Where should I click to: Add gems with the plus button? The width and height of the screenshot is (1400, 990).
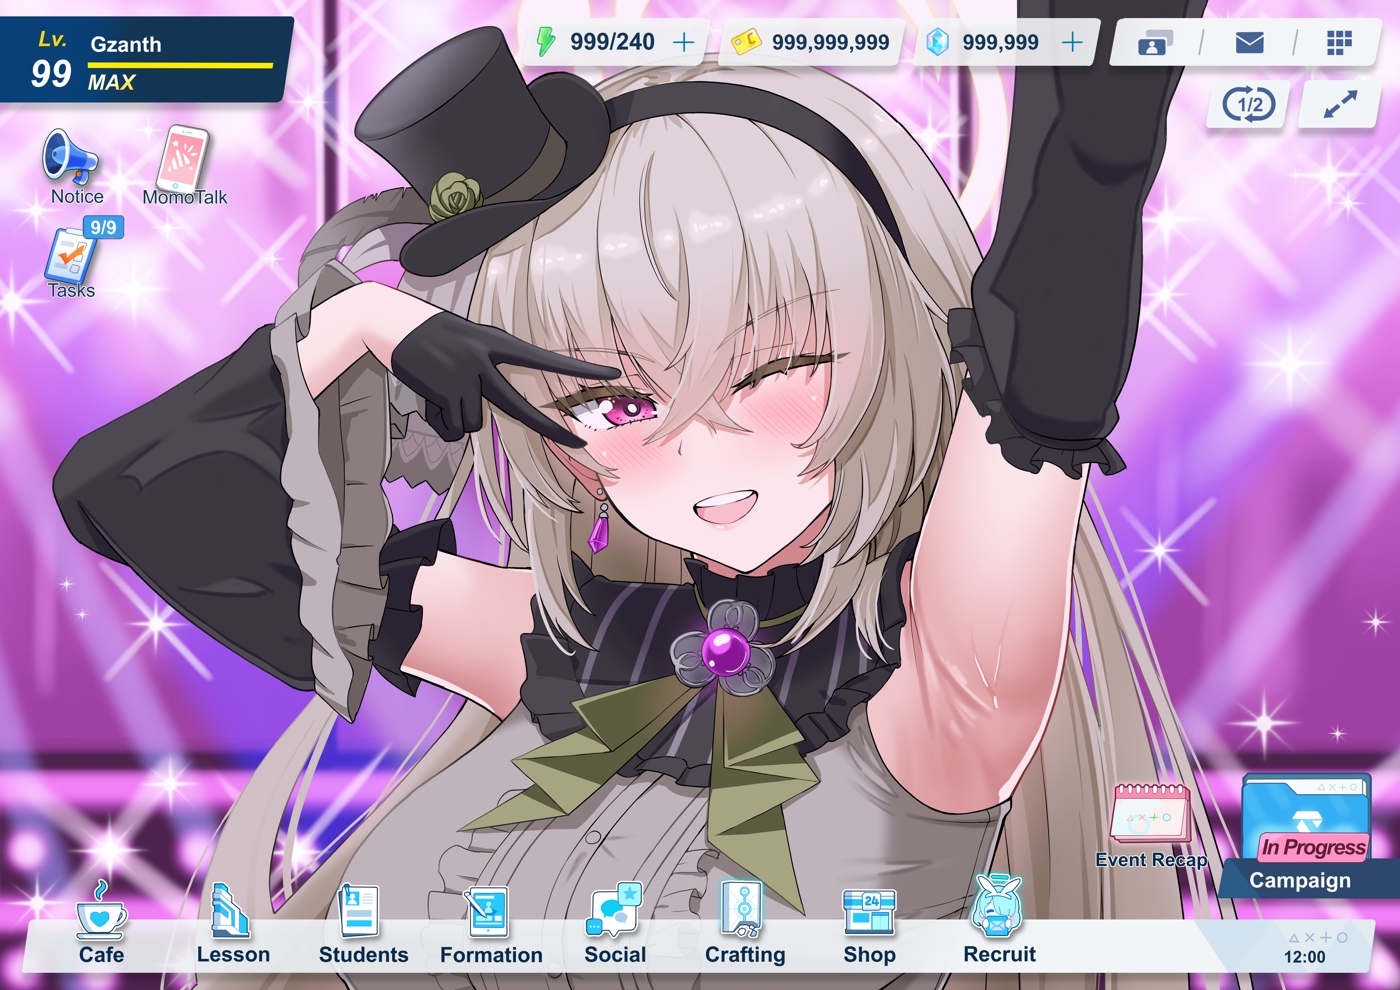[x=1072, y=42]
